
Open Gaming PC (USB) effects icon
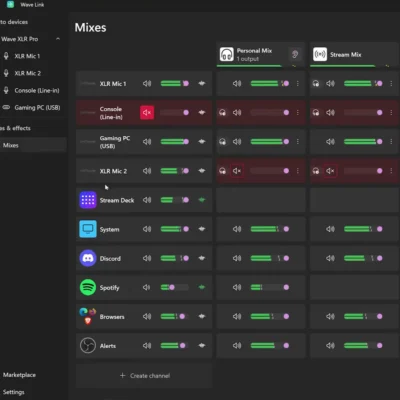202,142
